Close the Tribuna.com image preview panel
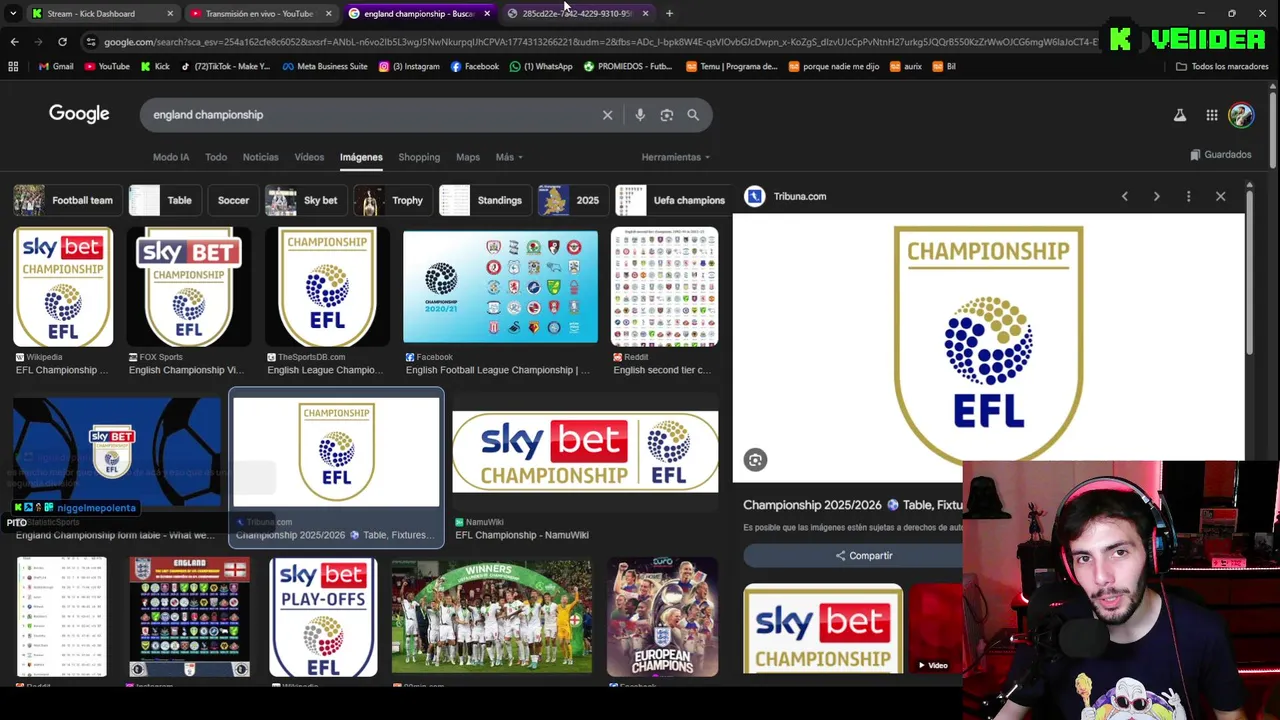The height and width of the screenshot is (720, 1280). 1220,197
